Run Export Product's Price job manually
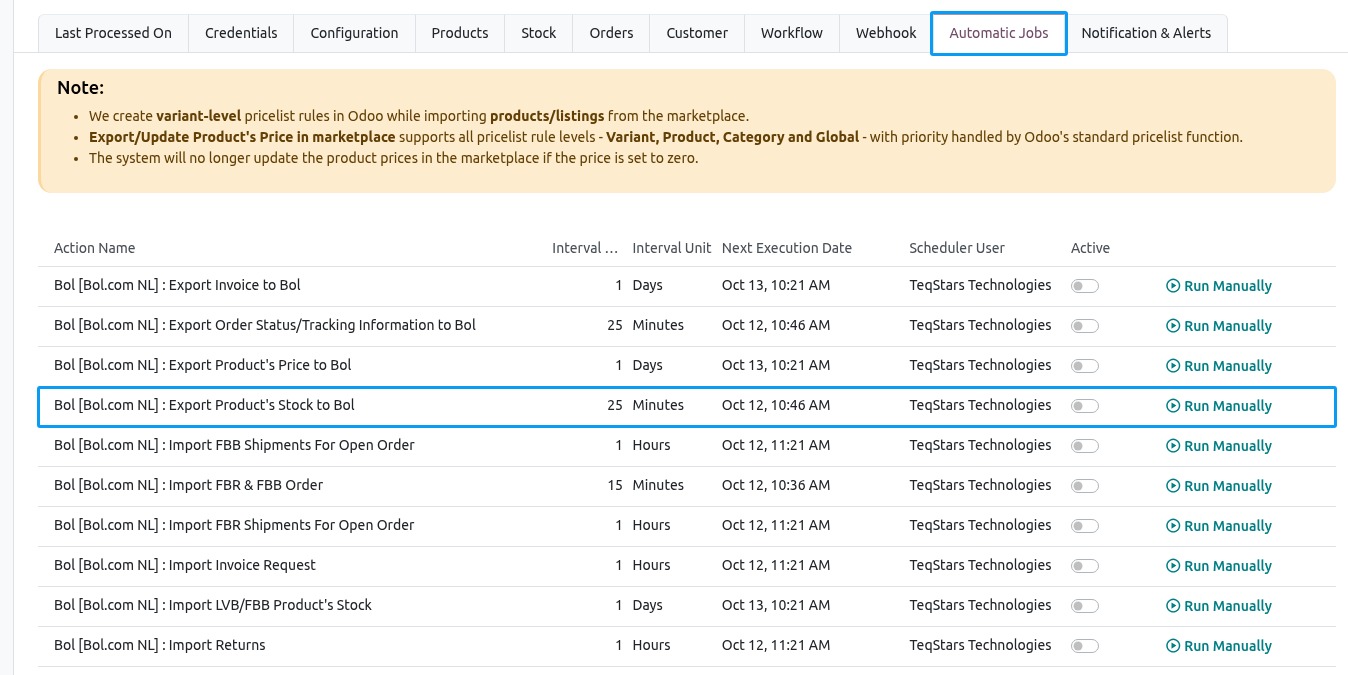This screenshot has height=675, width=1348. [x=1219, y=366]
